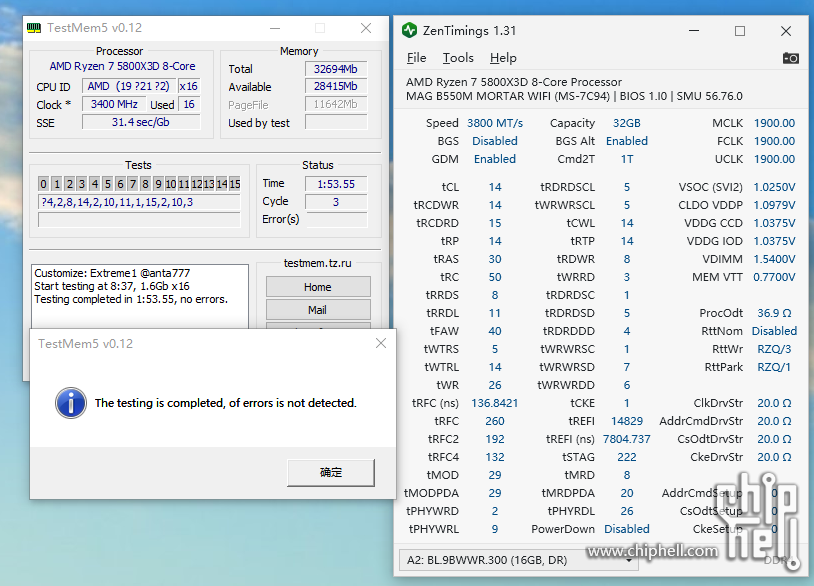Viewport: 814px width, 586px height.
Task: Click the test progress bar under the sequence
Action: pos(139,220)
